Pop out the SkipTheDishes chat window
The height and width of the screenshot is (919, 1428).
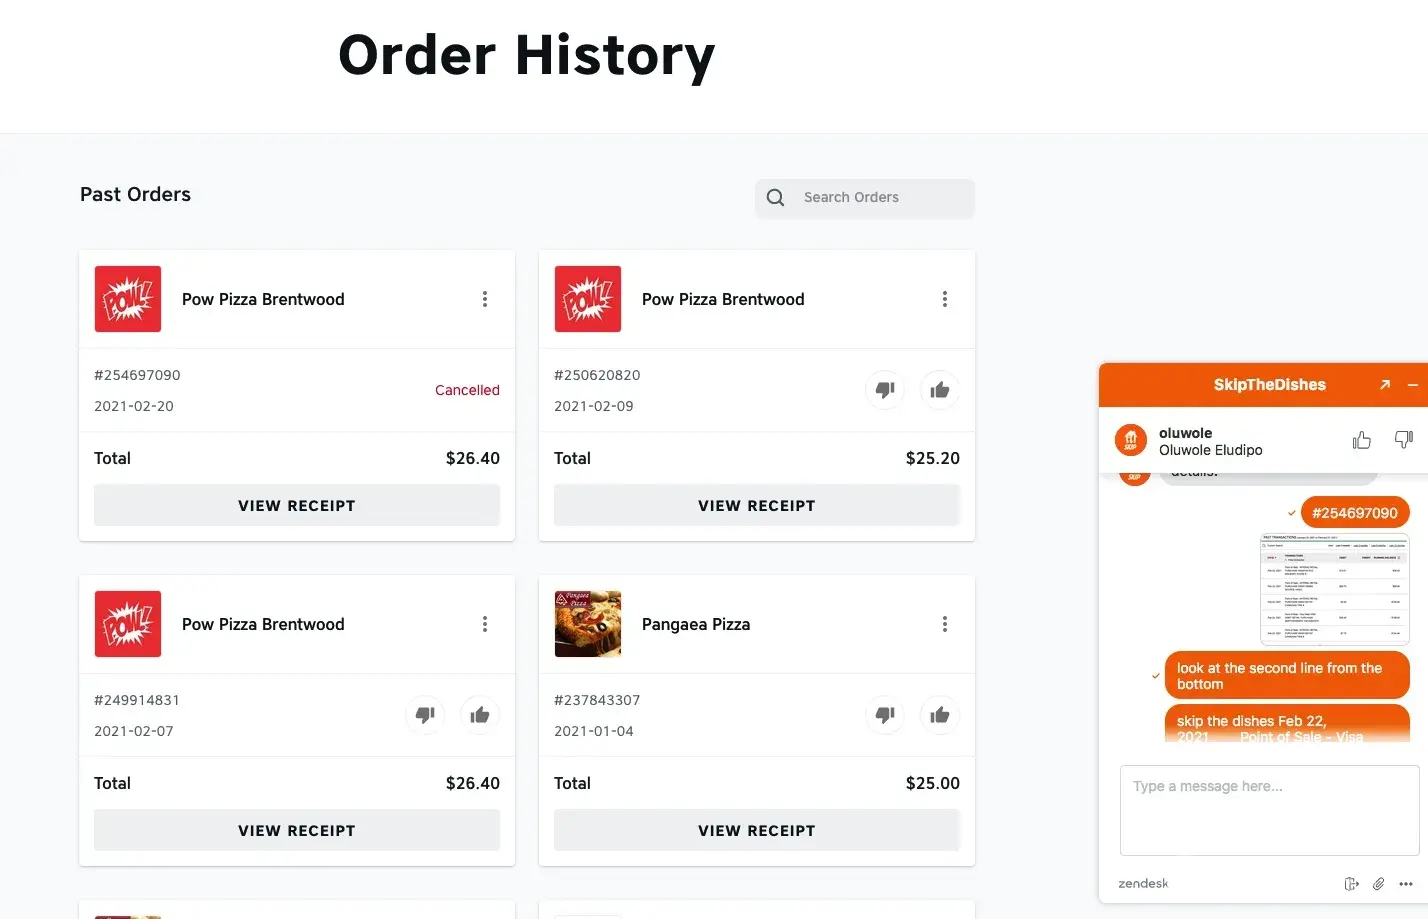pyautogui.click(x=1385, y=385)
